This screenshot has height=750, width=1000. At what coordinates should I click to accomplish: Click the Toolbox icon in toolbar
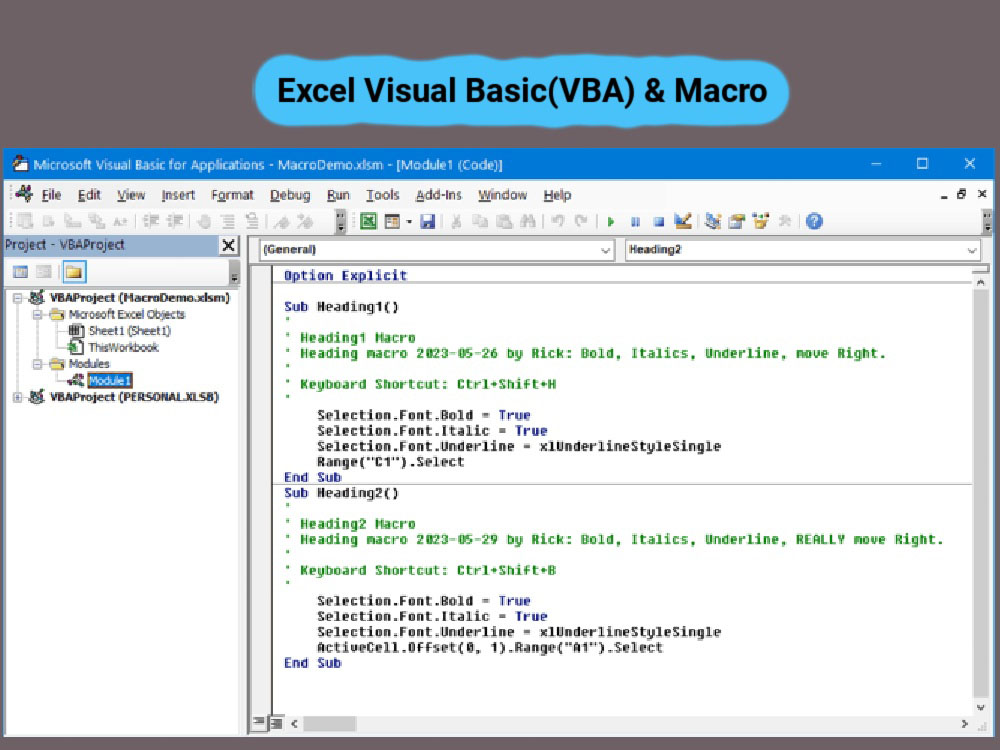click(x=785, y=221)
